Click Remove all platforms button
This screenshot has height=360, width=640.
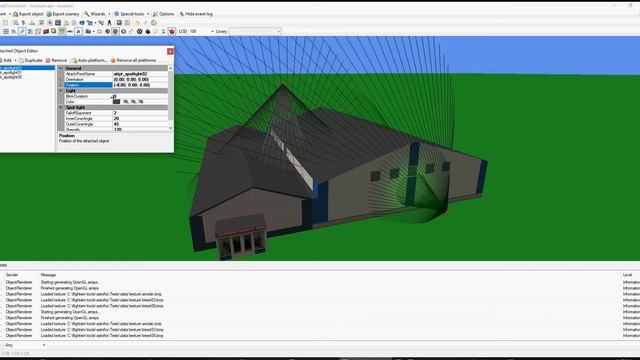click(133, 60)
